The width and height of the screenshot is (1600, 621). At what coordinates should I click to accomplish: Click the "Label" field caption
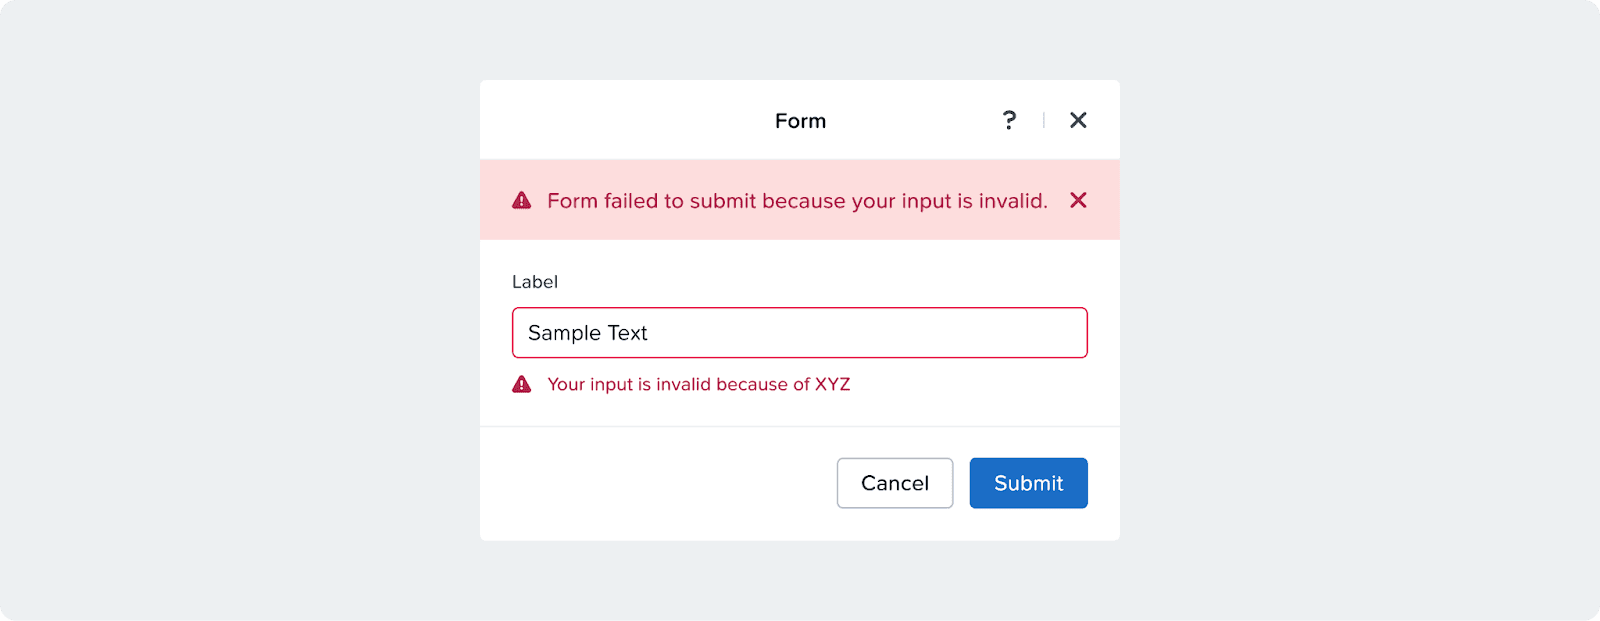point(535,282)
